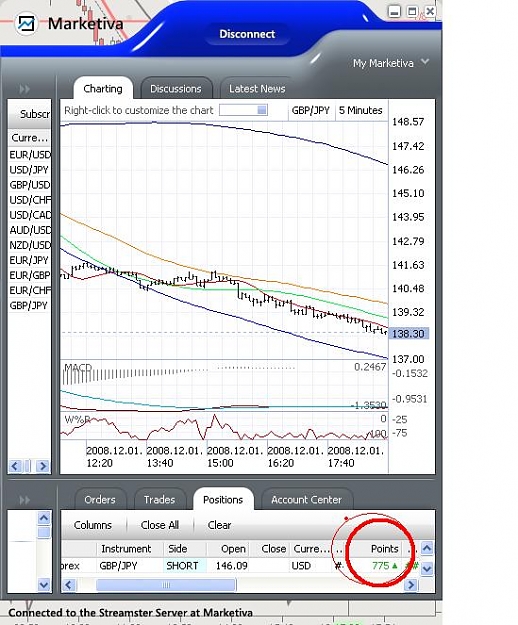The image size is (518, 625).
Task: Open the My Marketiva dropdown menu
Action: (391, 63)
